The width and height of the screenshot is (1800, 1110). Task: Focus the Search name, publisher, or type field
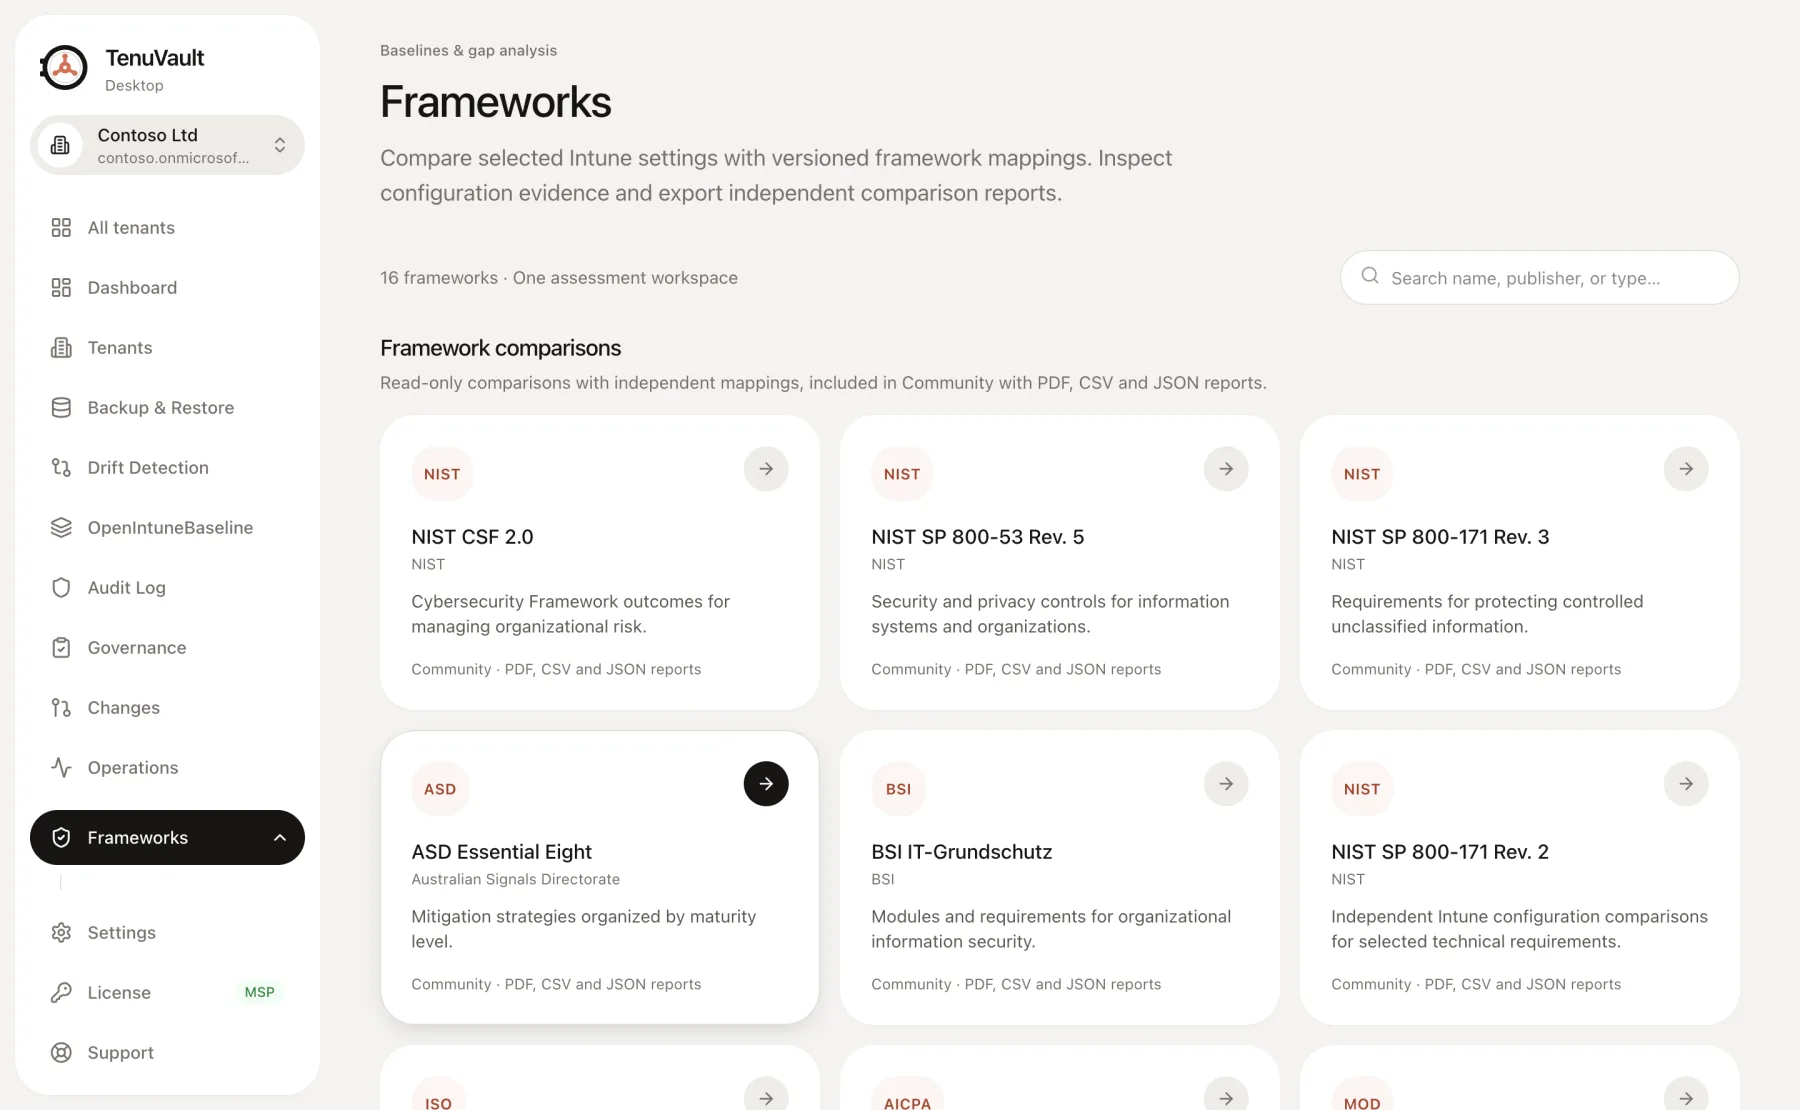pos(1539,277)
